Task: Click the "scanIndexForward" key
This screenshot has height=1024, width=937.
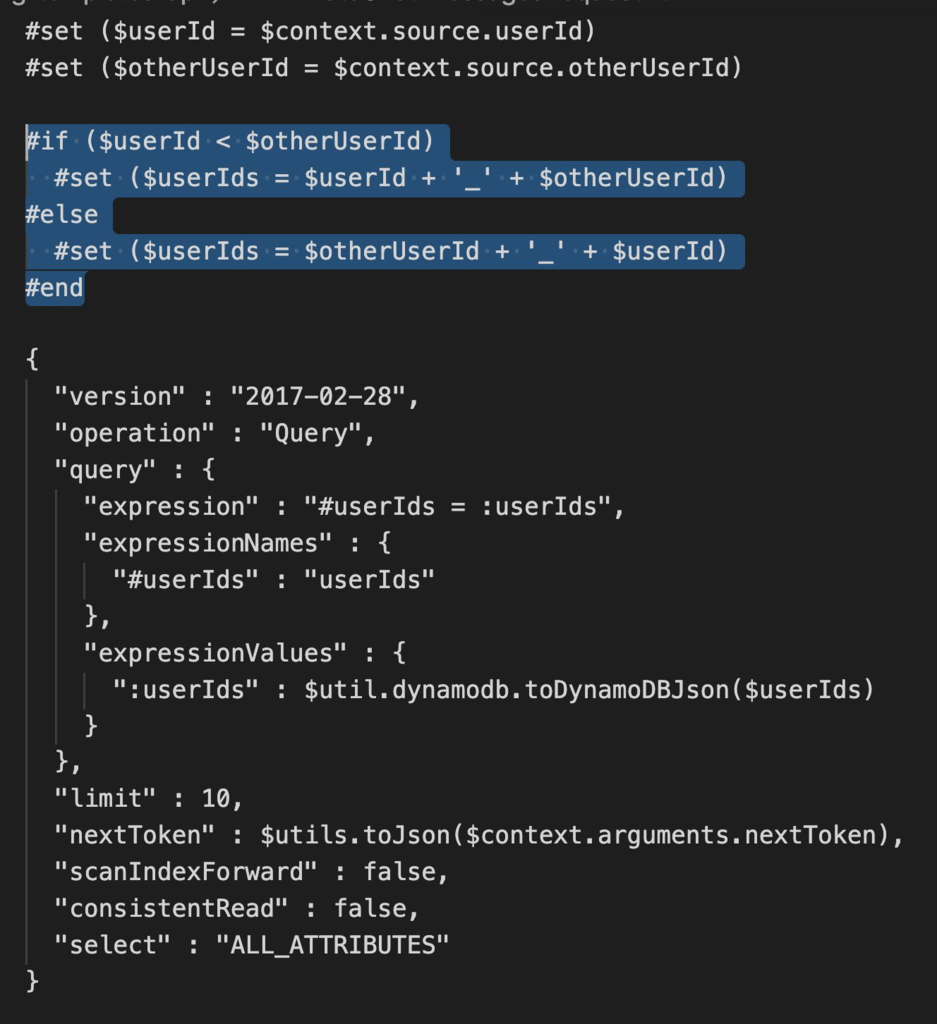Action: point(186,872)
